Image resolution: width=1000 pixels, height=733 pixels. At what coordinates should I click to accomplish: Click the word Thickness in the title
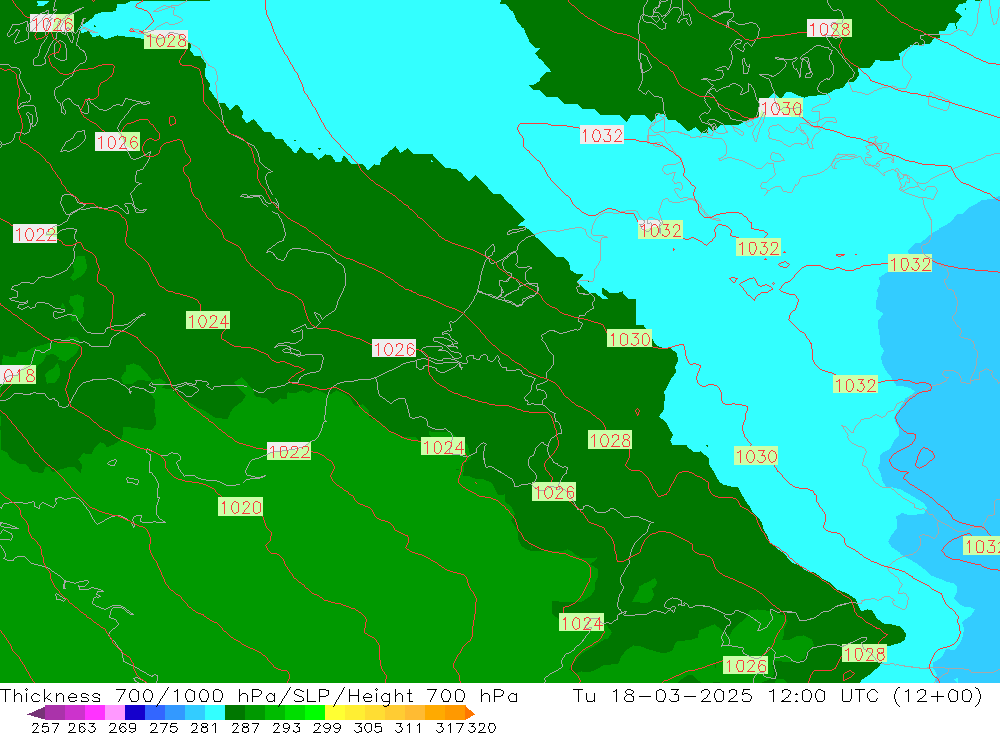pyautogui.click(x=50, y=695)
